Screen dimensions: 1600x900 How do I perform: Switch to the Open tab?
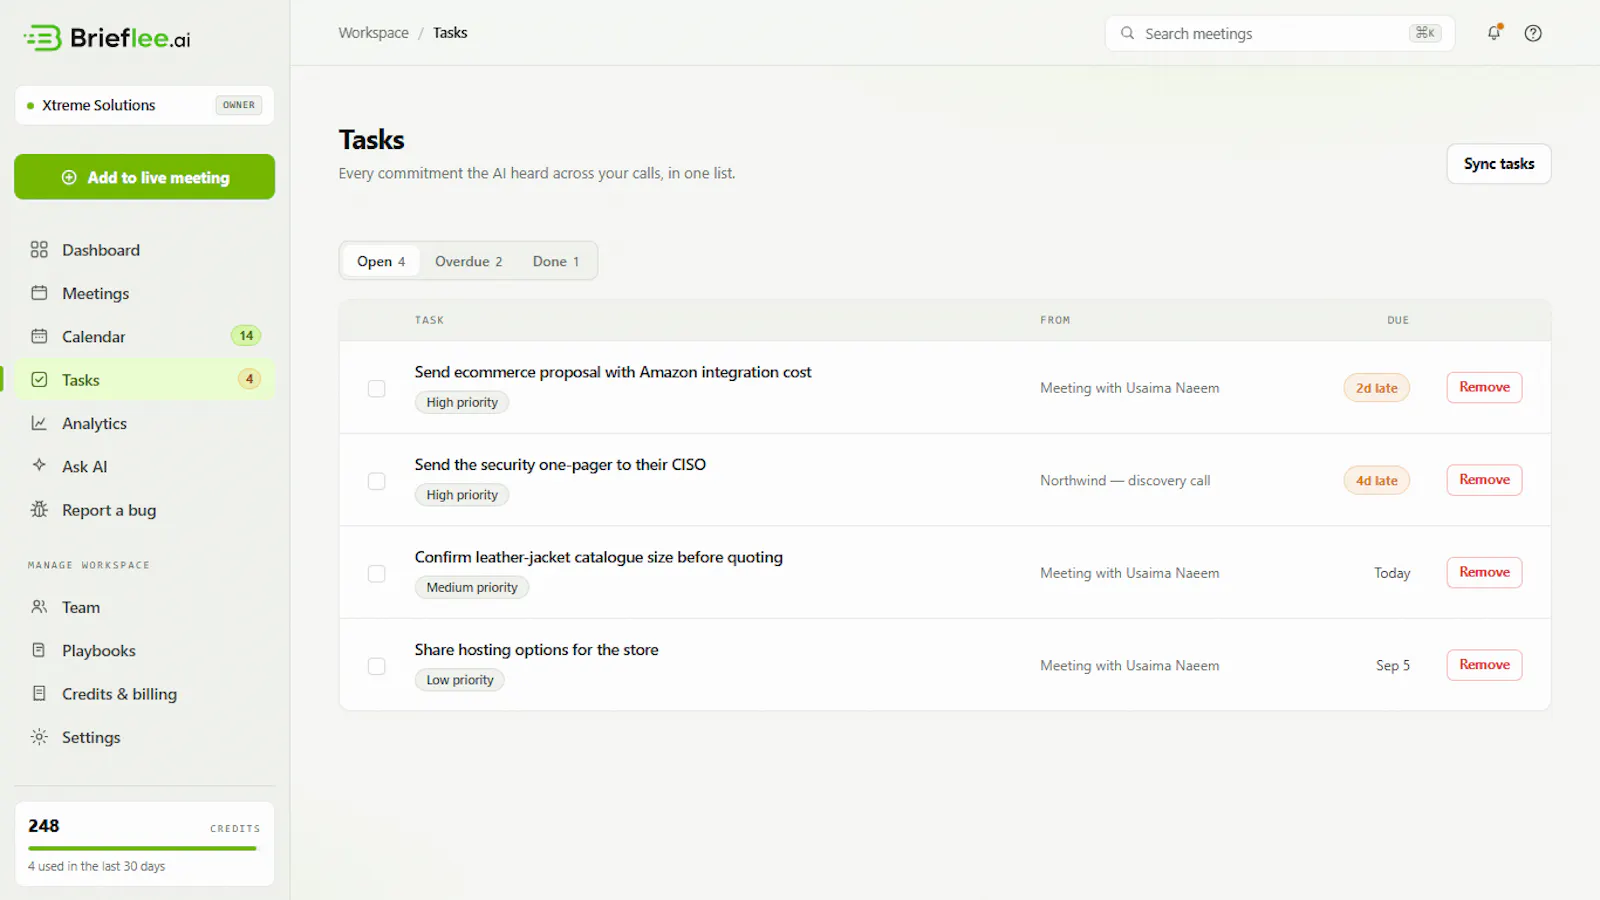pos(381,261)
